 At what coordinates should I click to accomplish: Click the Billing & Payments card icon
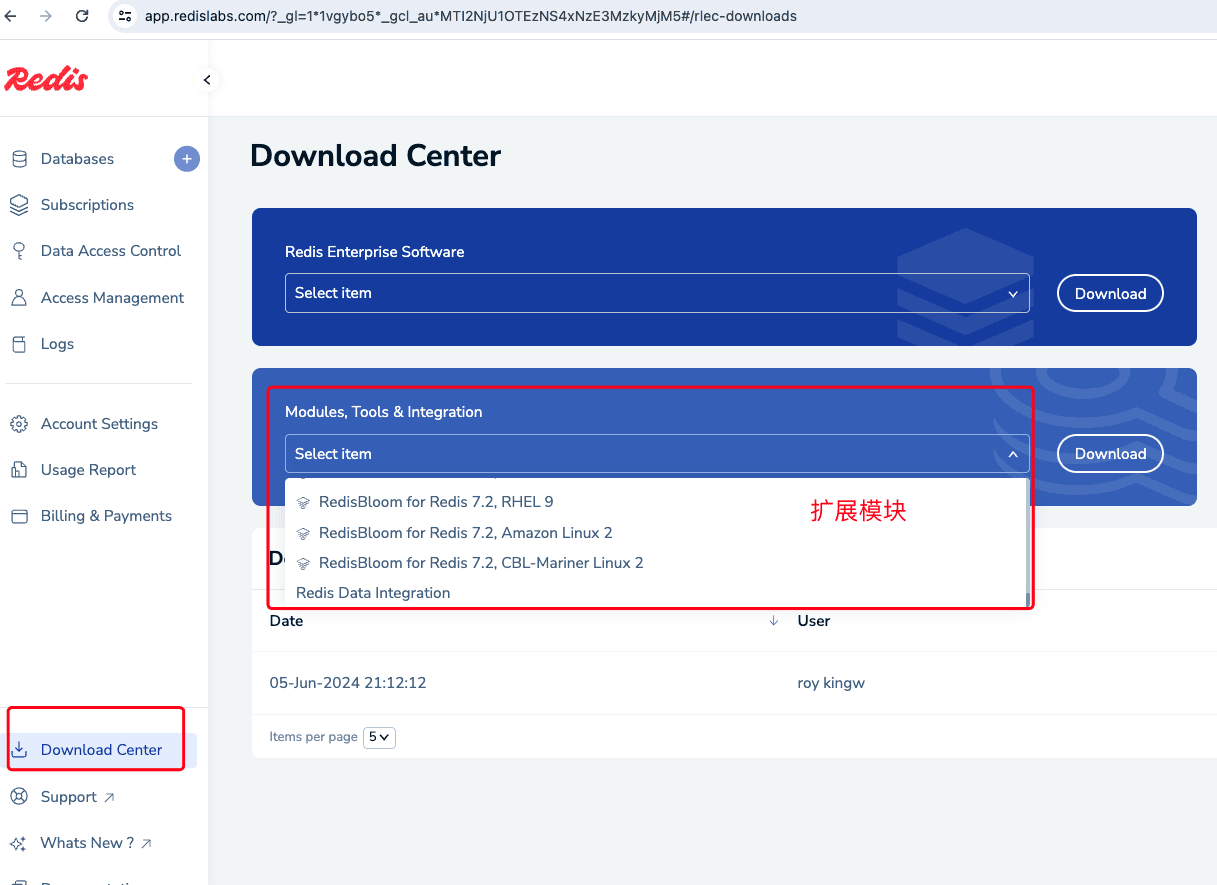pyautogui.click(x=19, y=516)
